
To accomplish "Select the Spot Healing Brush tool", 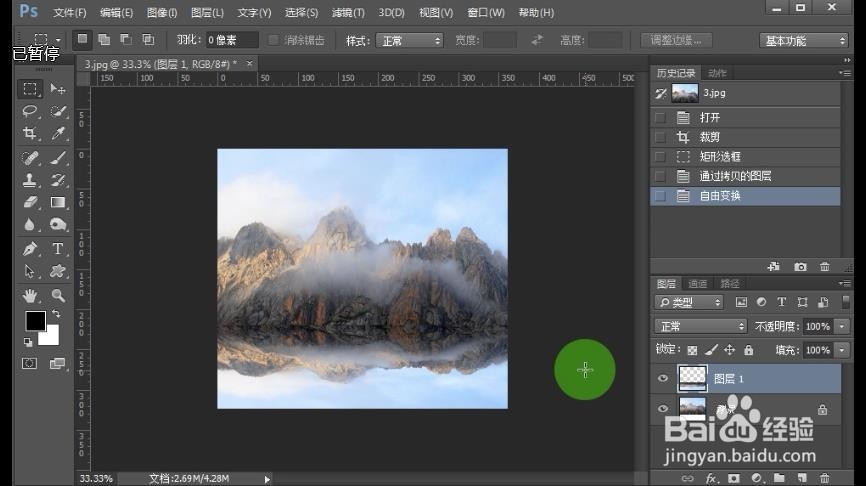I will (x=30, y=158).
